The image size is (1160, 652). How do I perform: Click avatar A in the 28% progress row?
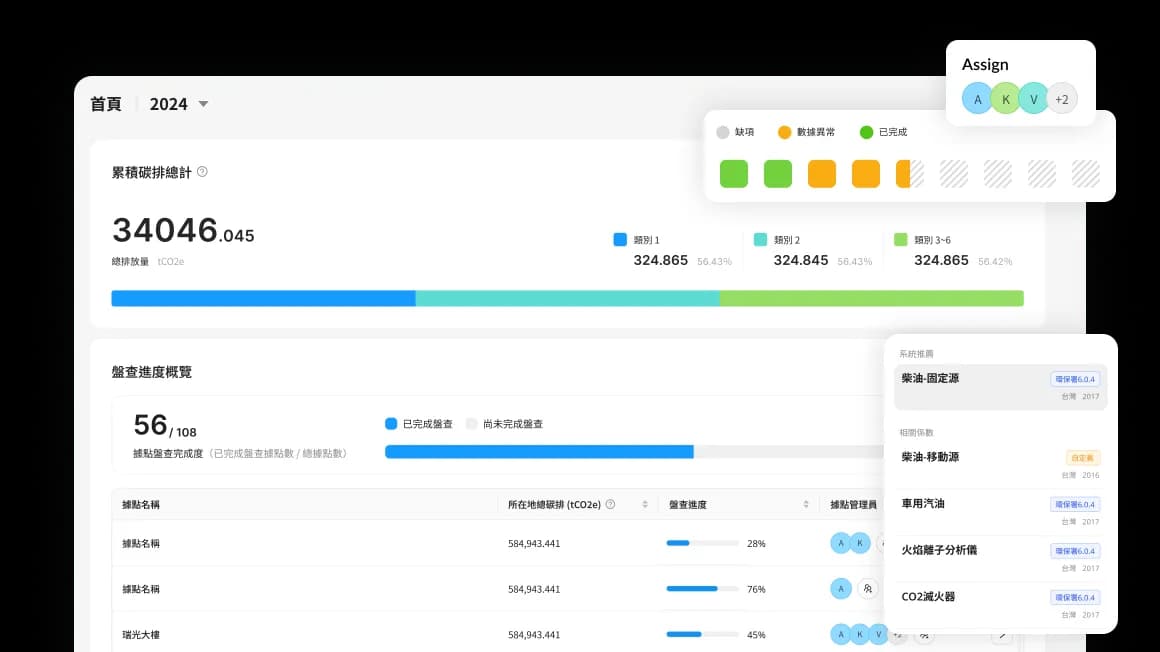click(841, 543)
